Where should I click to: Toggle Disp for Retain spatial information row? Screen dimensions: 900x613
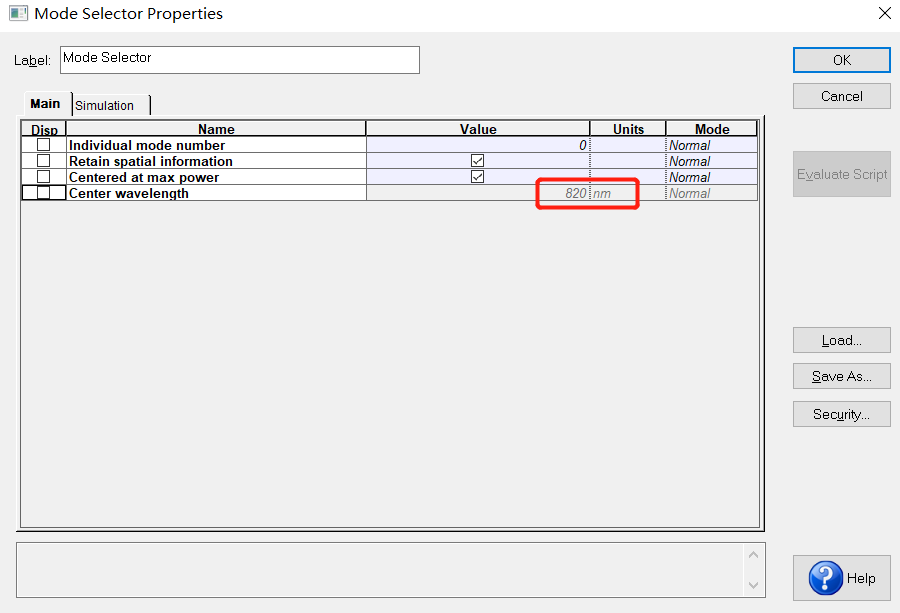[x=42, y=161]
